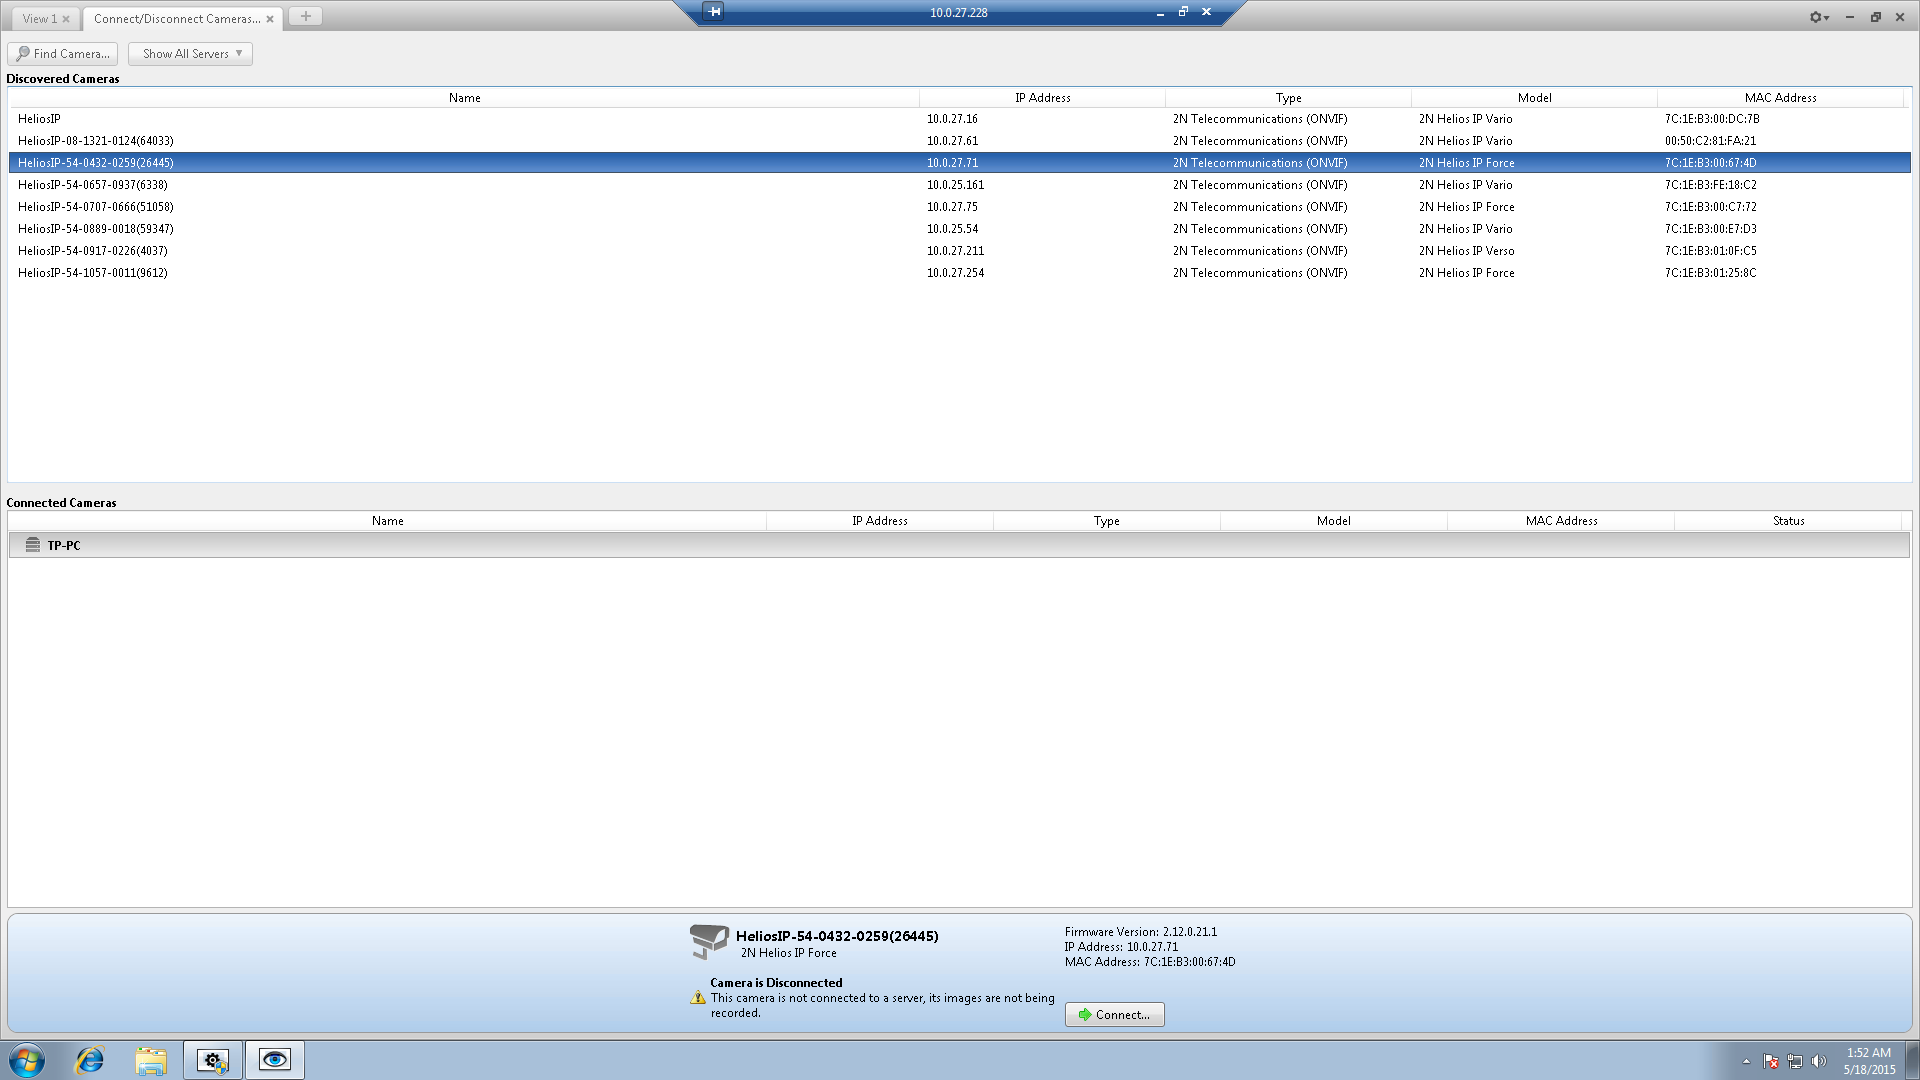Open Windows Explorer folder from taskbar
1920x1080 pixels.
point(151,1060)
